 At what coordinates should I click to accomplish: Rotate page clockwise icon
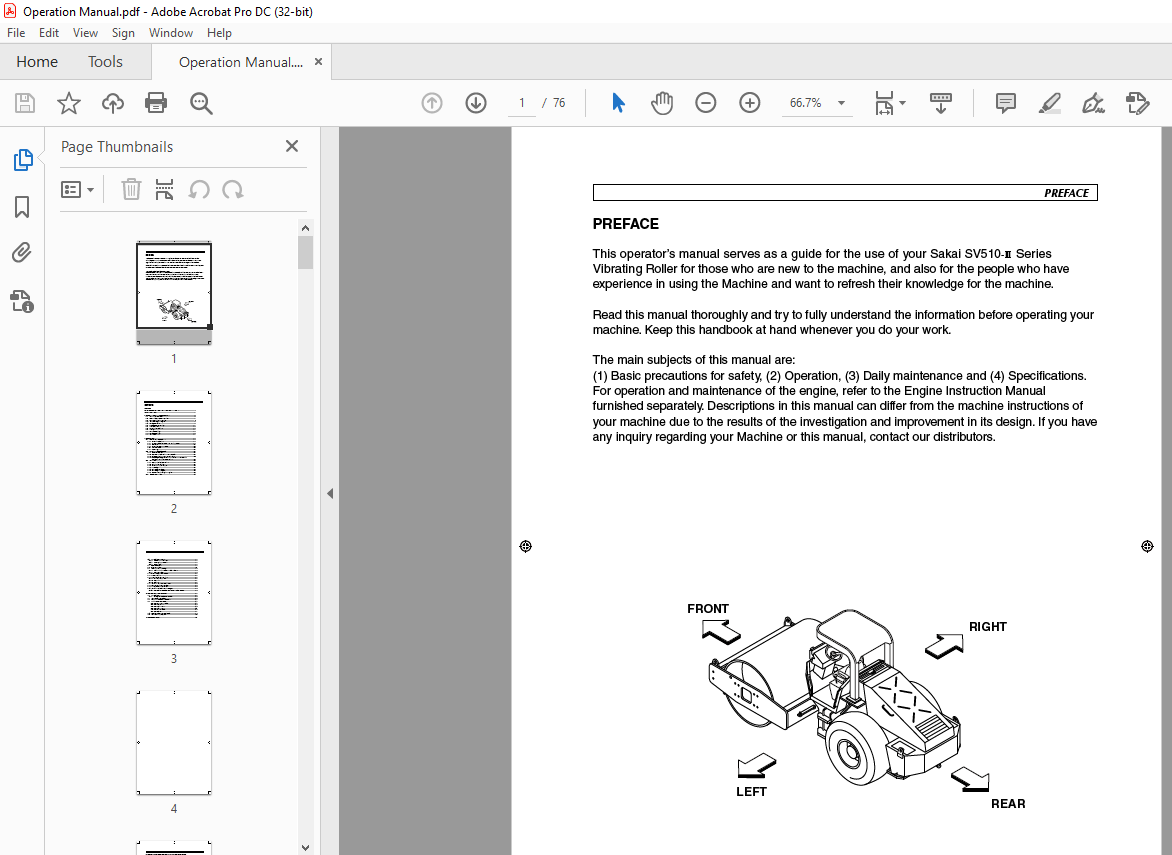click(x=232, y=190)
